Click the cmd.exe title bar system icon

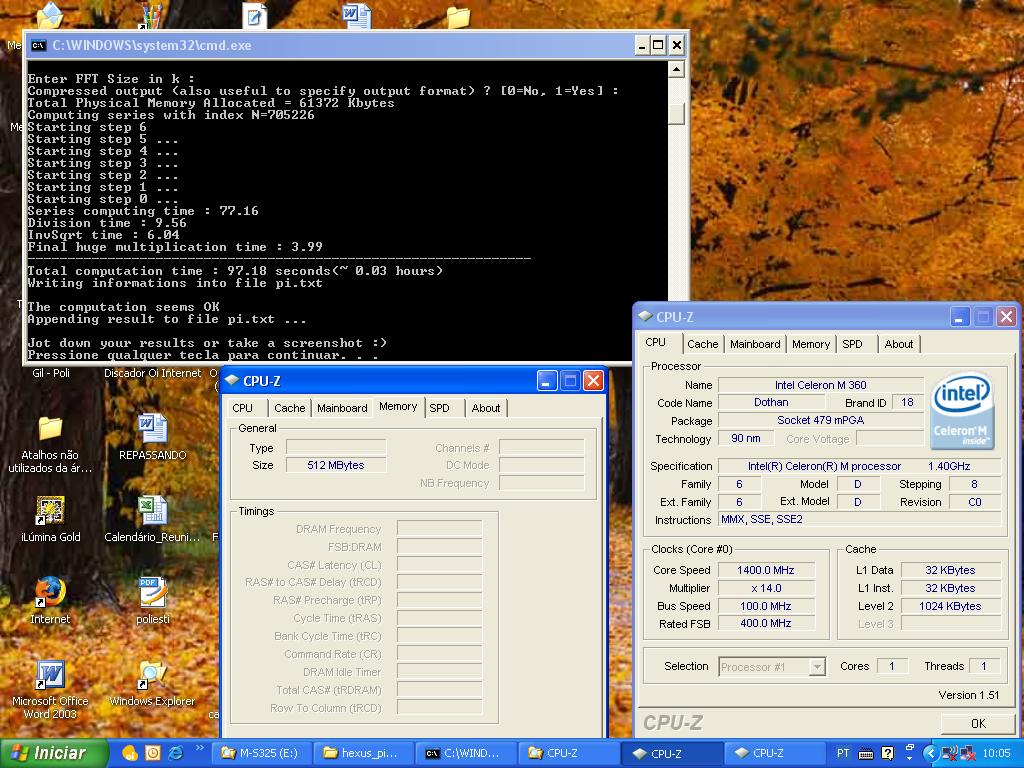coord(39,45)
